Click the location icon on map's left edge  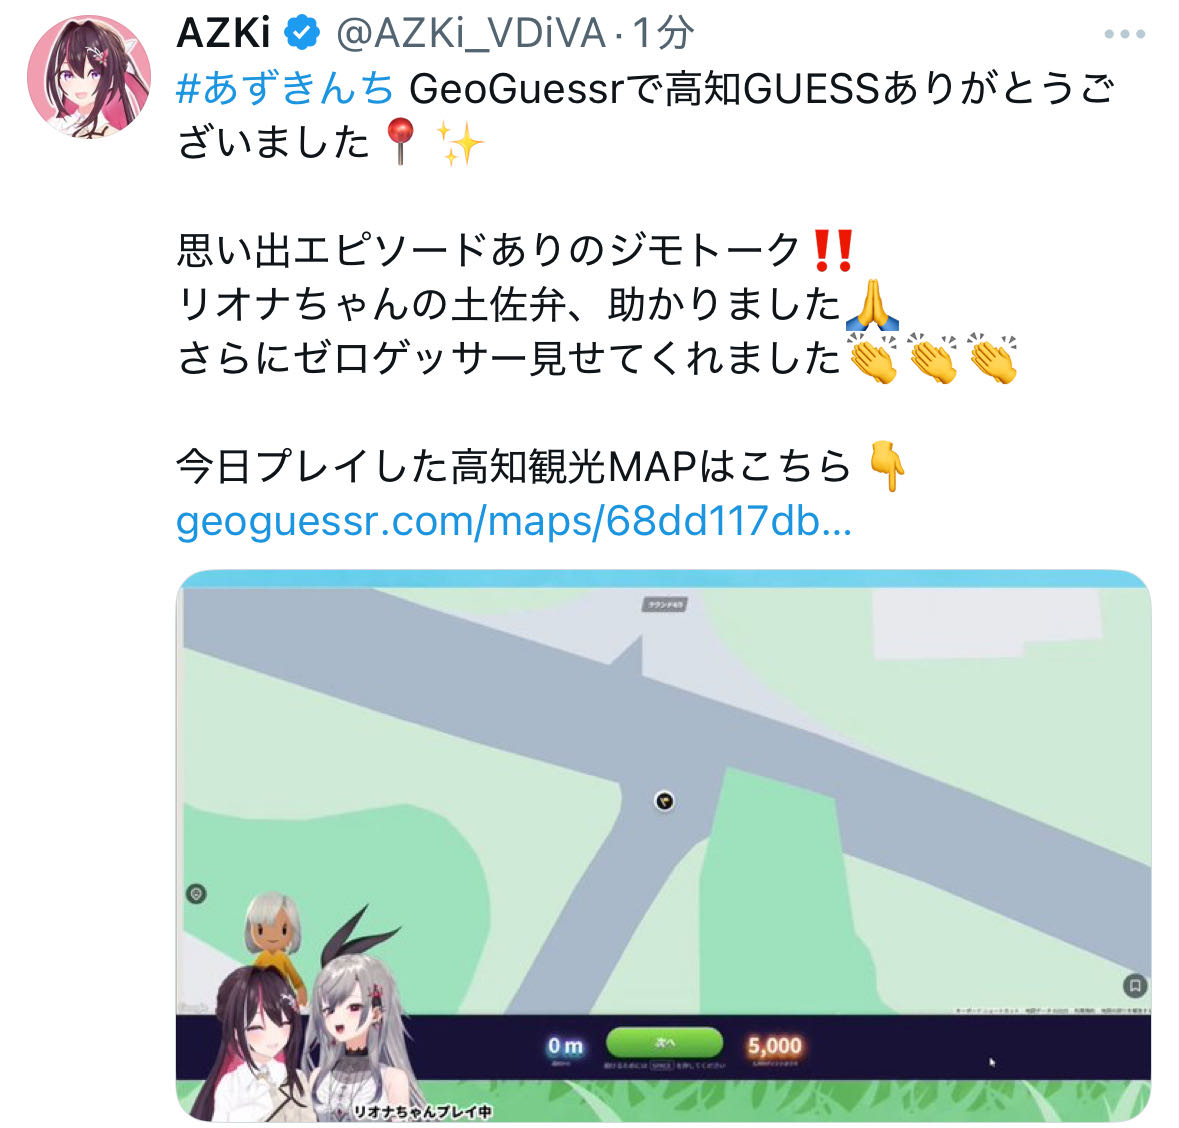[196, 894]
